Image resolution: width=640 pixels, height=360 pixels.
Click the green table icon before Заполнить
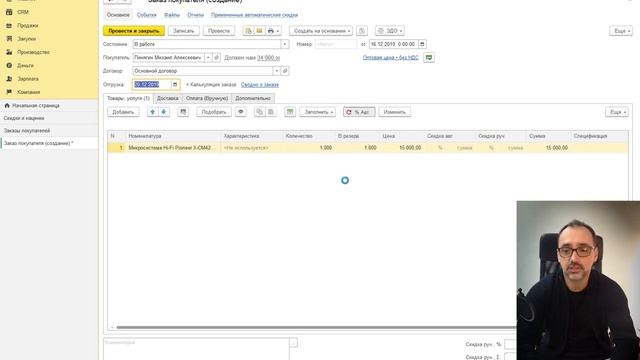click(x=290, y=112)
